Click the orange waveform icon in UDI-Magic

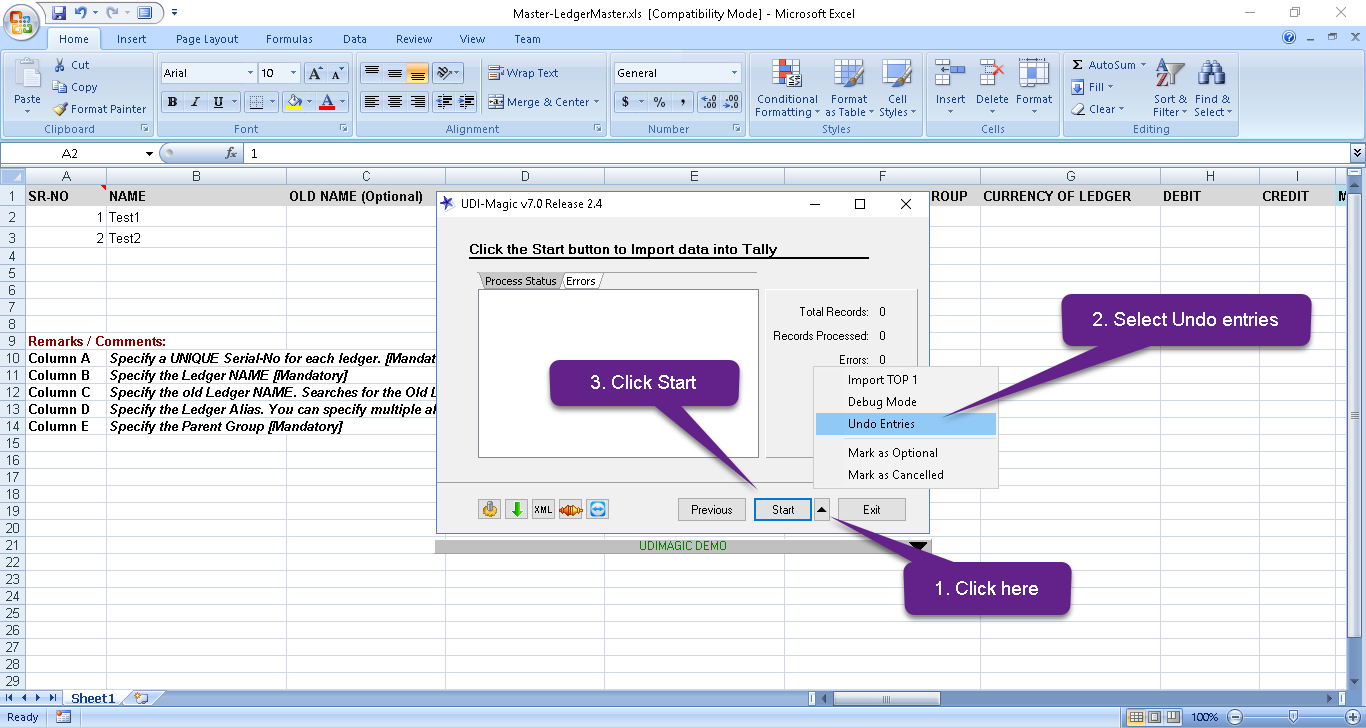pyautogui.click(x=570, y=509)
